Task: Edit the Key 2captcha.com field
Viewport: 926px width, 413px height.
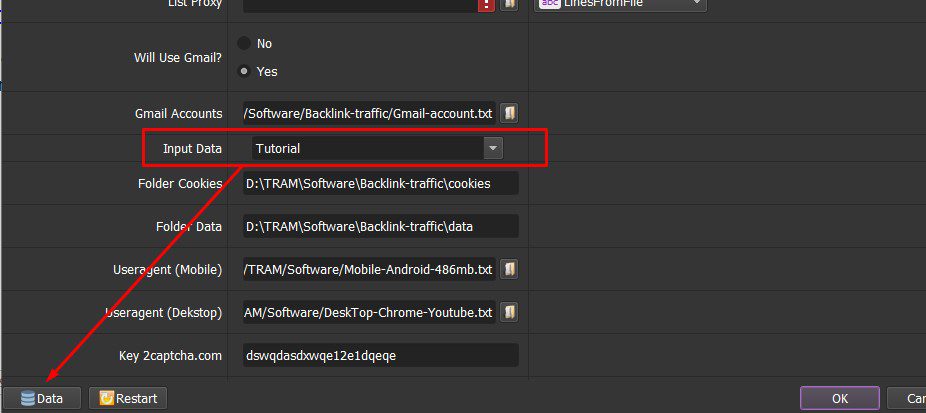Action: (381, 355)
